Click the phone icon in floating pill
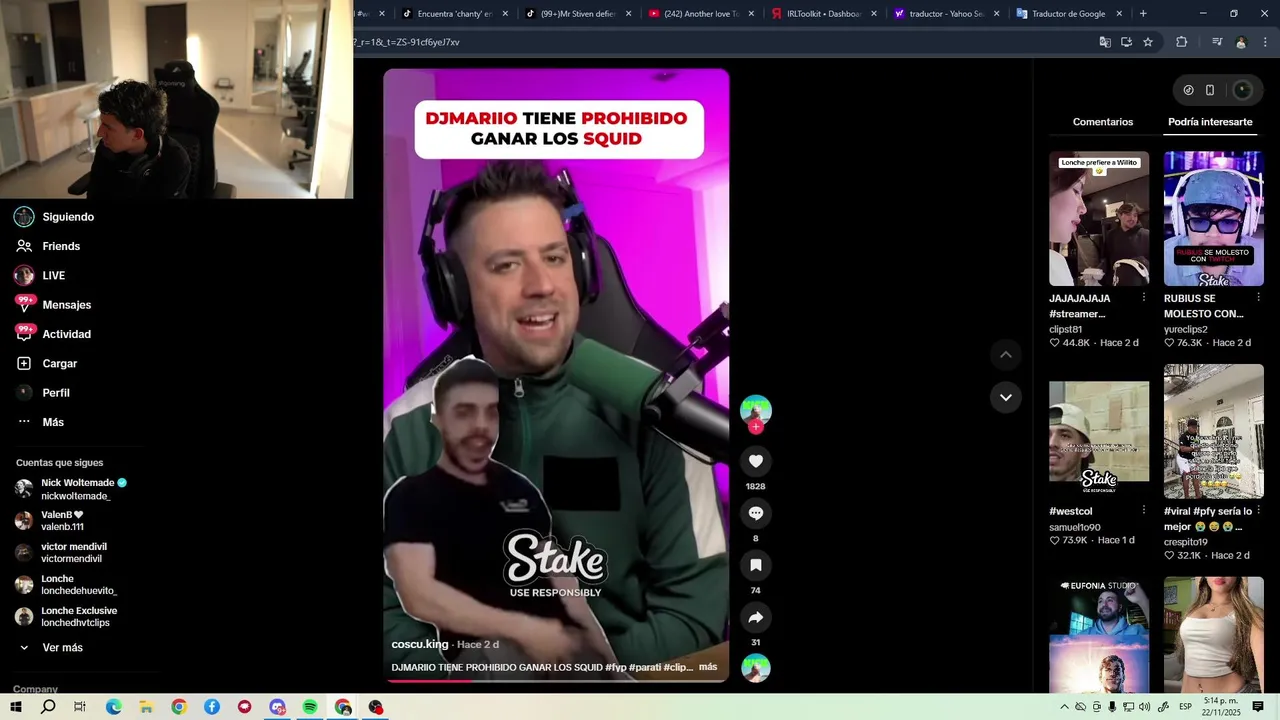The height and width of the screenshot is (720, 1280). point(1210,90)
